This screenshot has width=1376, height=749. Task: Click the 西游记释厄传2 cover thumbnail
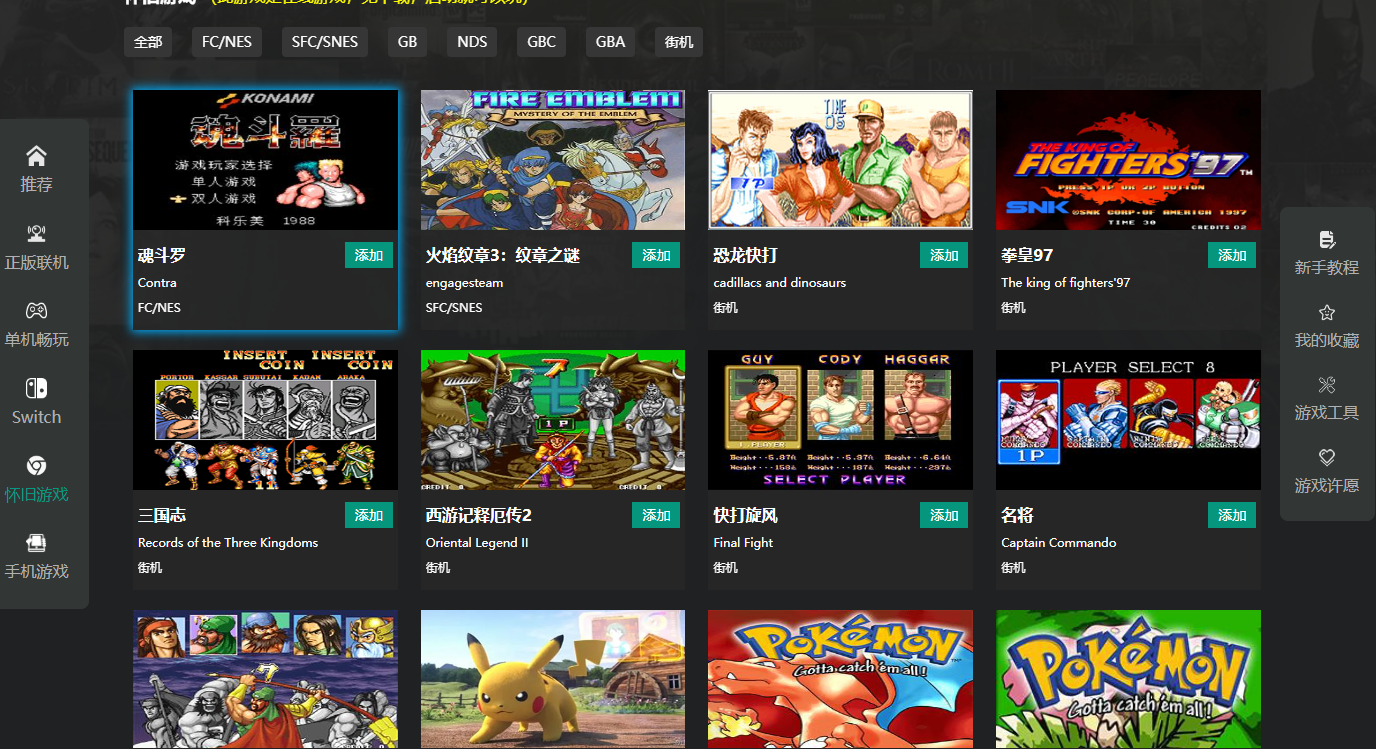pos(552,420)
